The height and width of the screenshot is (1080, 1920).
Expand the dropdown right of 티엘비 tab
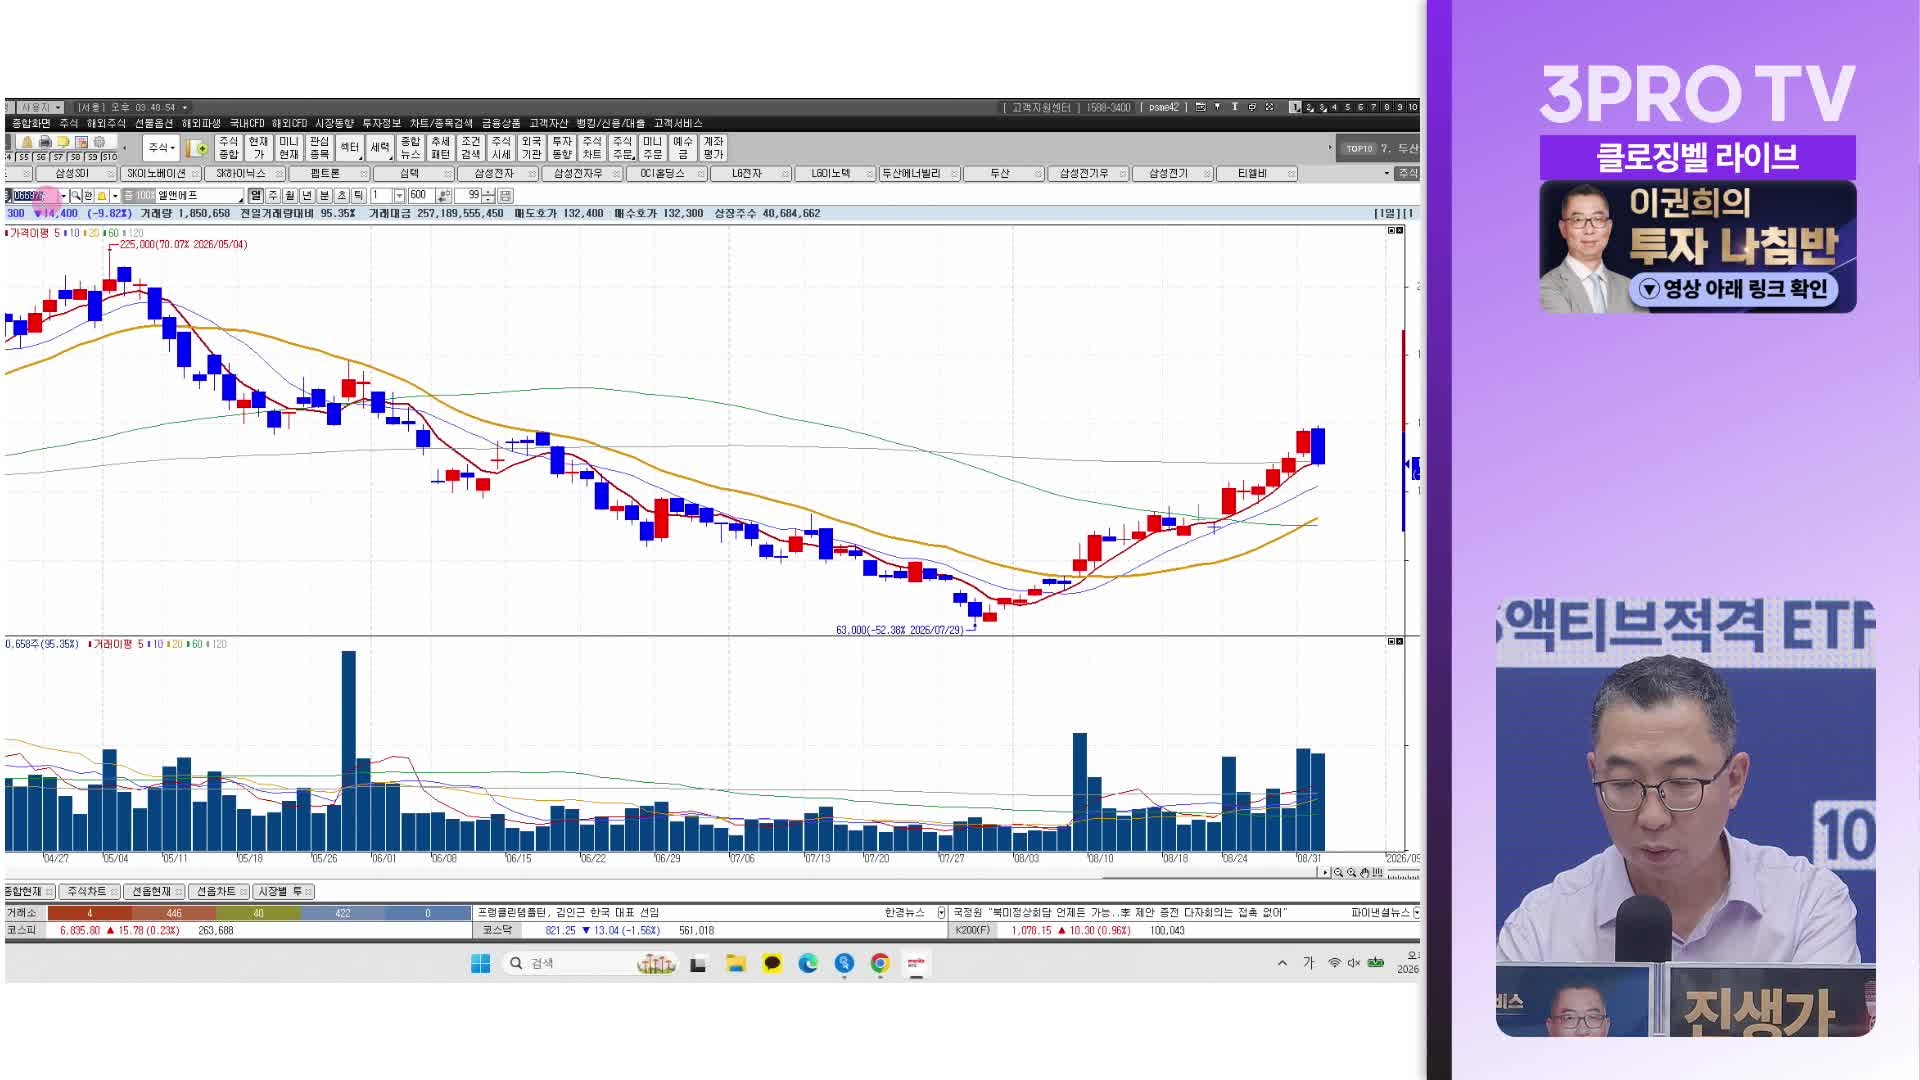tap(1386, 173)
